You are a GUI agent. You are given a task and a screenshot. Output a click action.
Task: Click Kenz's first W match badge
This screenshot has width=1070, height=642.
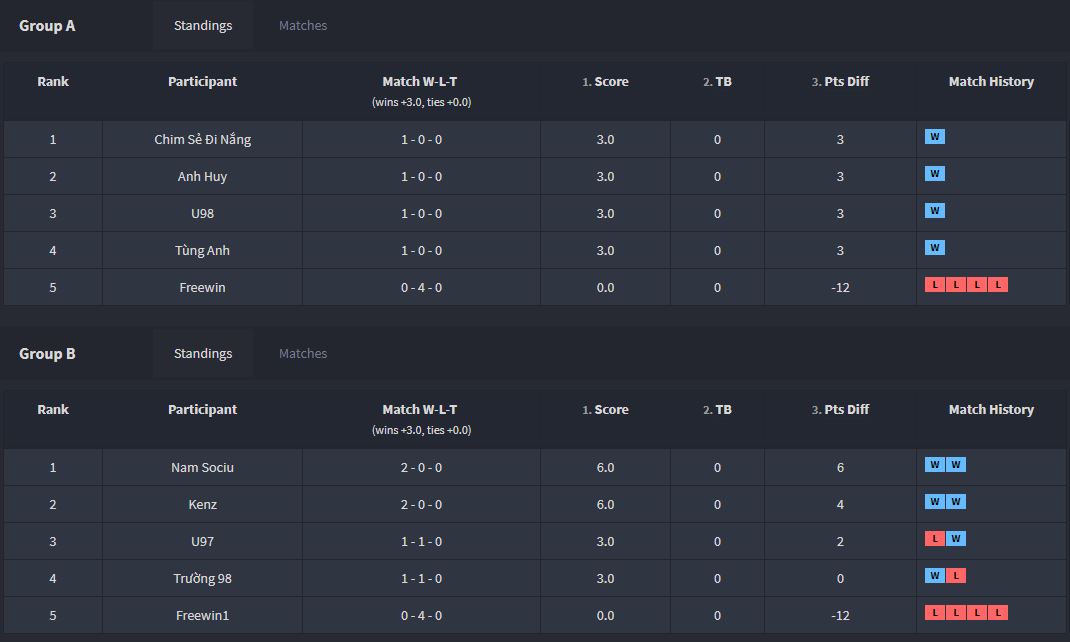coord(935,502)
